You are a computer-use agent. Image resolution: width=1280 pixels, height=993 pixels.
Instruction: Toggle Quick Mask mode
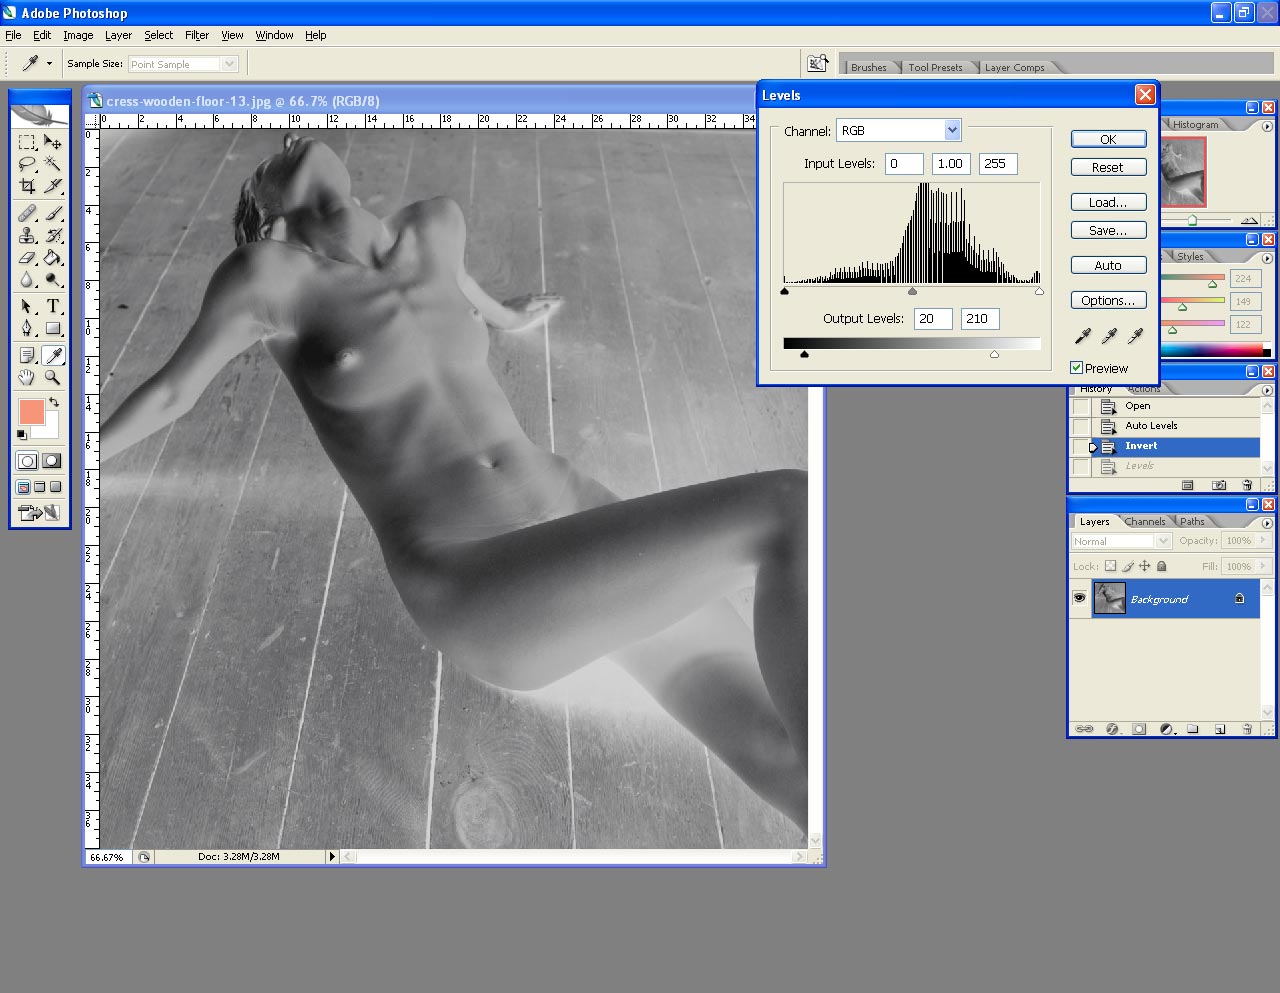tap(52, 461)
